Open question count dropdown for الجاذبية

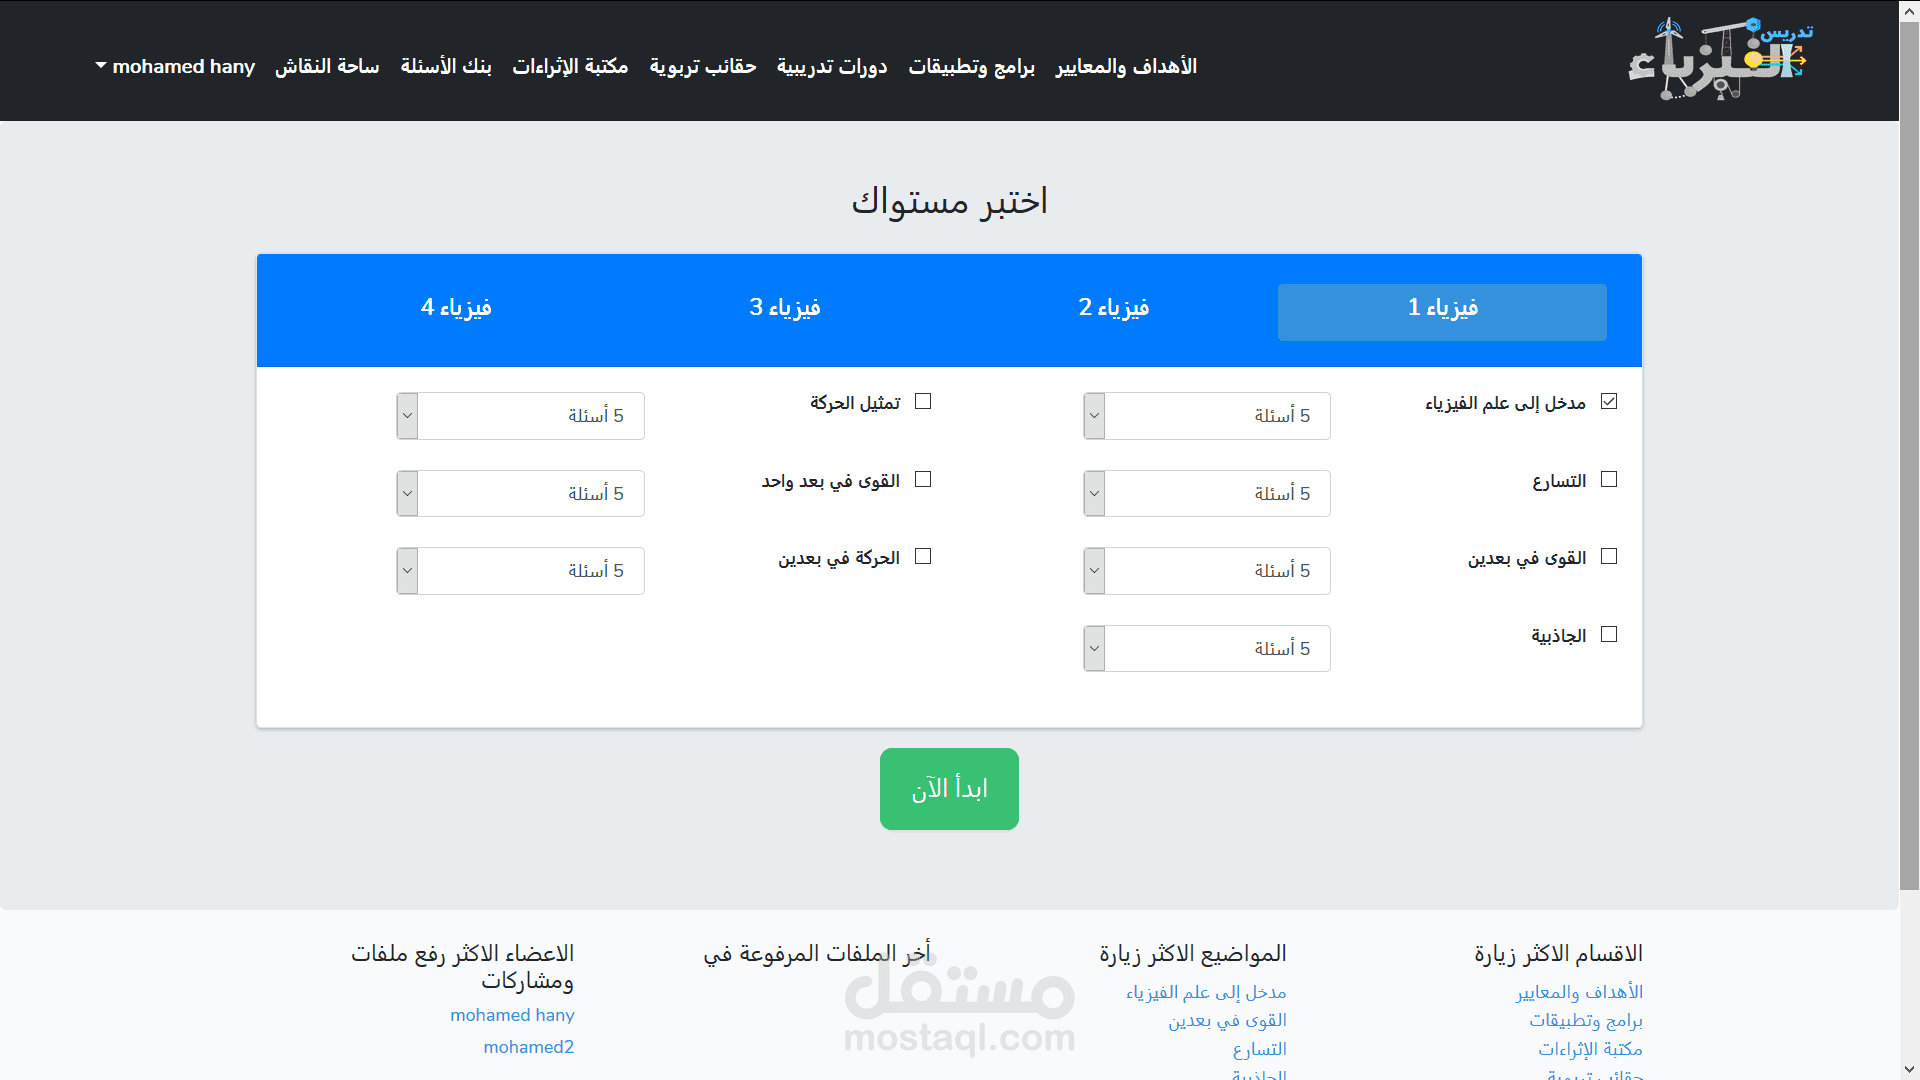point(1206,649)
